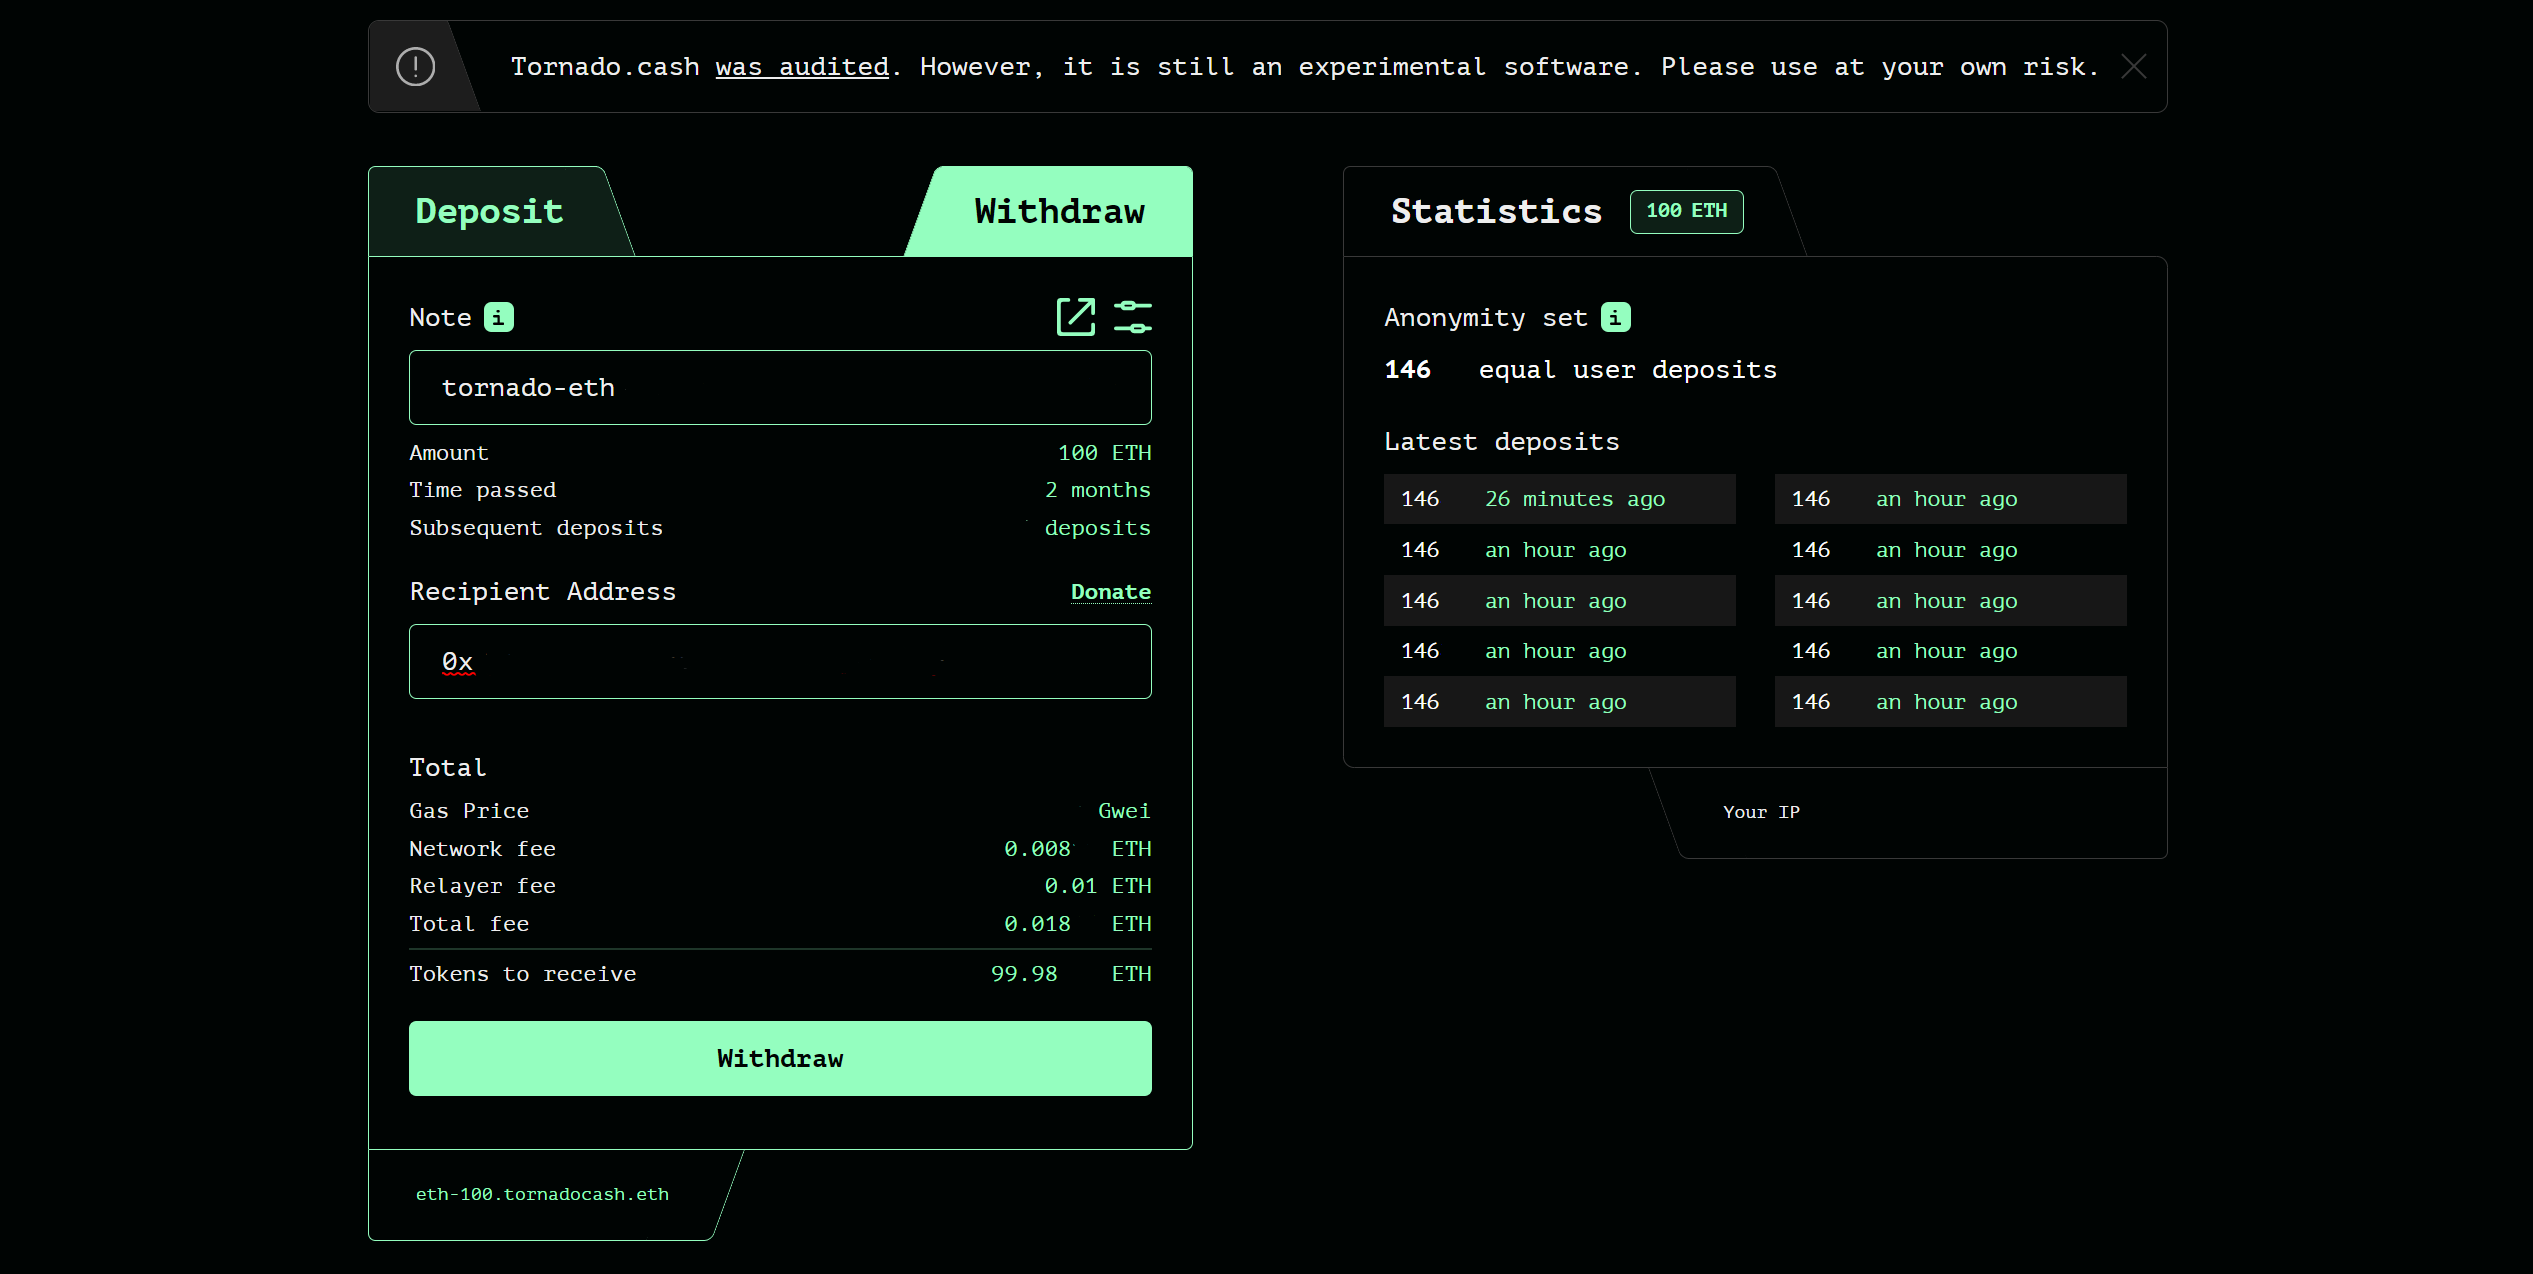Click the Recipient Address input field
The height and width of the screenshot is (1274, 2533).
tap(780, 662)
